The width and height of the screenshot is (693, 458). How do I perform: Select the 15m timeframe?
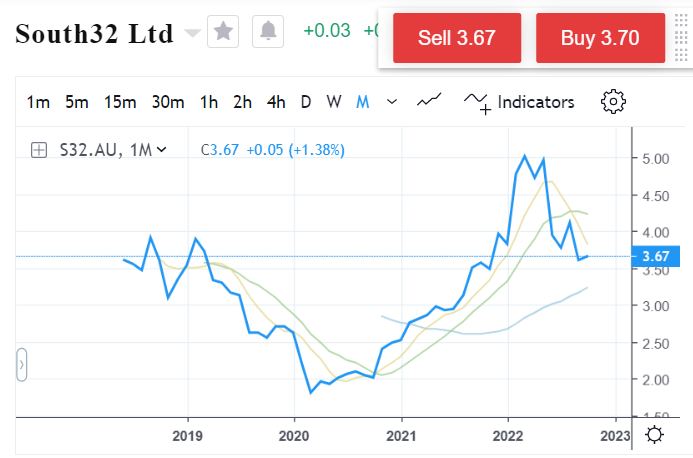coord(120,102)
